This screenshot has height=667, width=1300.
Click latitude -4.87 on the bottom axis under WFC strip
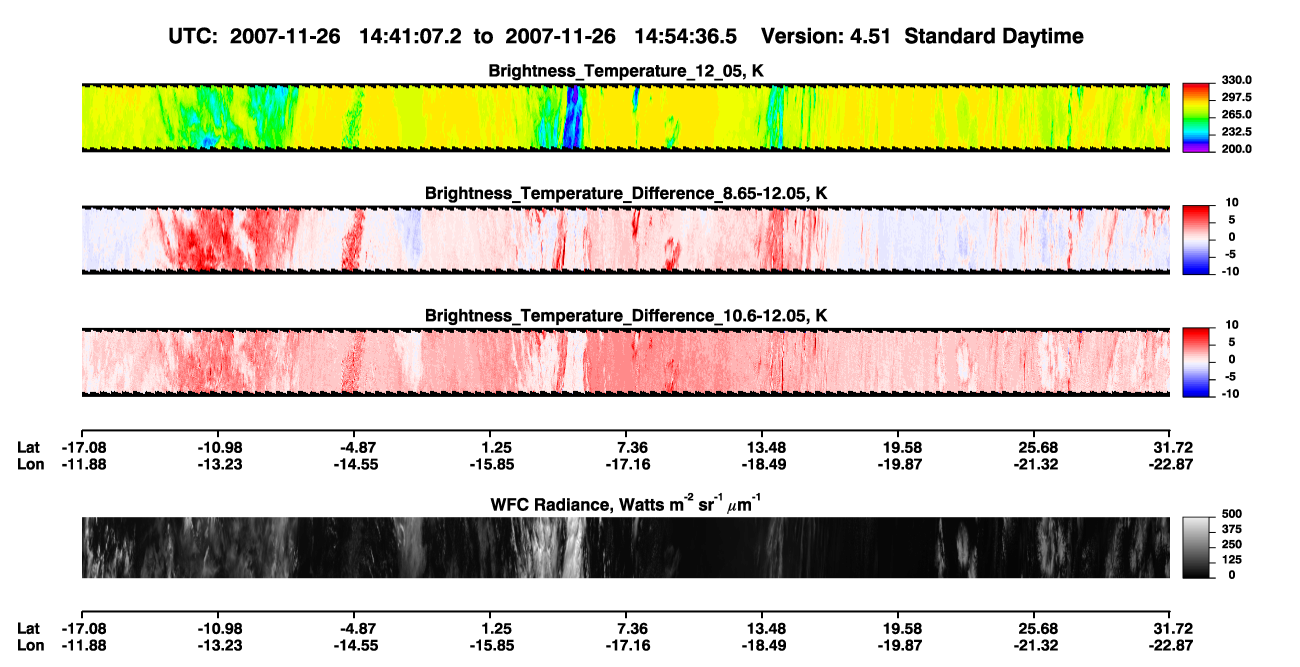pyautogui.click(x=353, y=629)
